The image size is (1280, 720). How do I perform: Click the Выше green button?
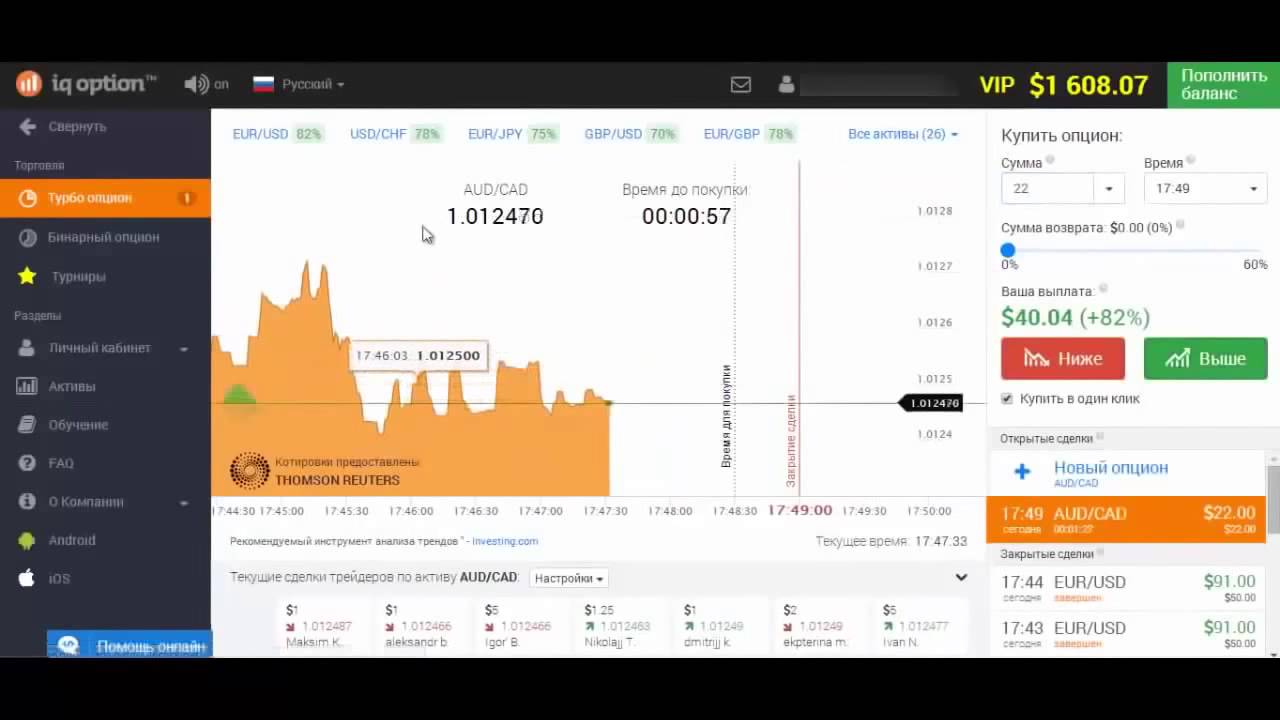point(1205,358)
